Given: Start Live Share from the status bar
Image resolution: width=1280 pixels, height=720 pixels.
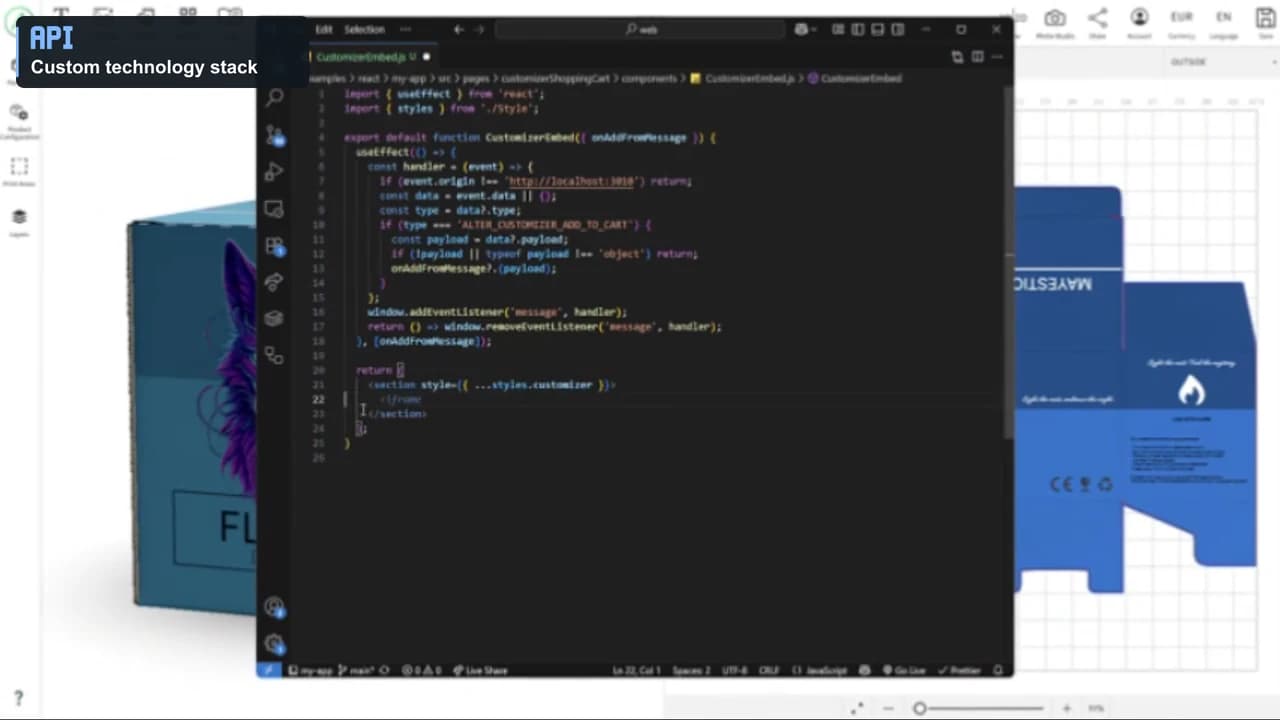Looking at the screenshot, I should (480, 670).
